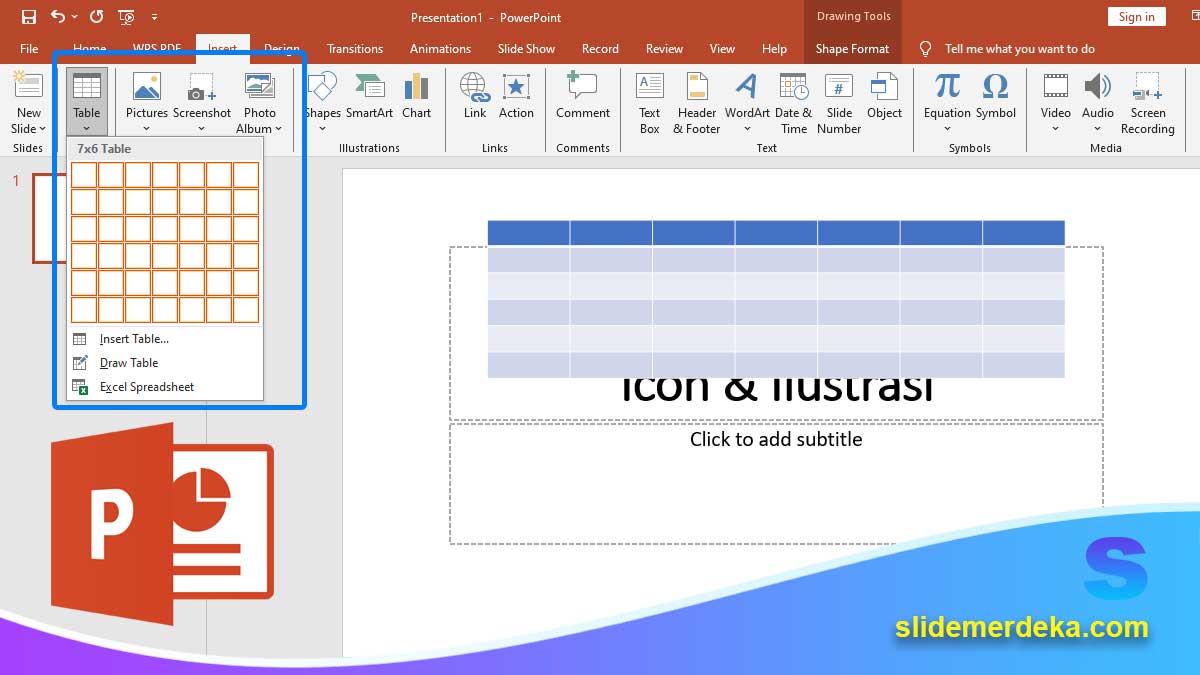This screenshot has width=1200, height=675.
Task: Open Header & Footer dialog
Action: click(x=697, y=103)
